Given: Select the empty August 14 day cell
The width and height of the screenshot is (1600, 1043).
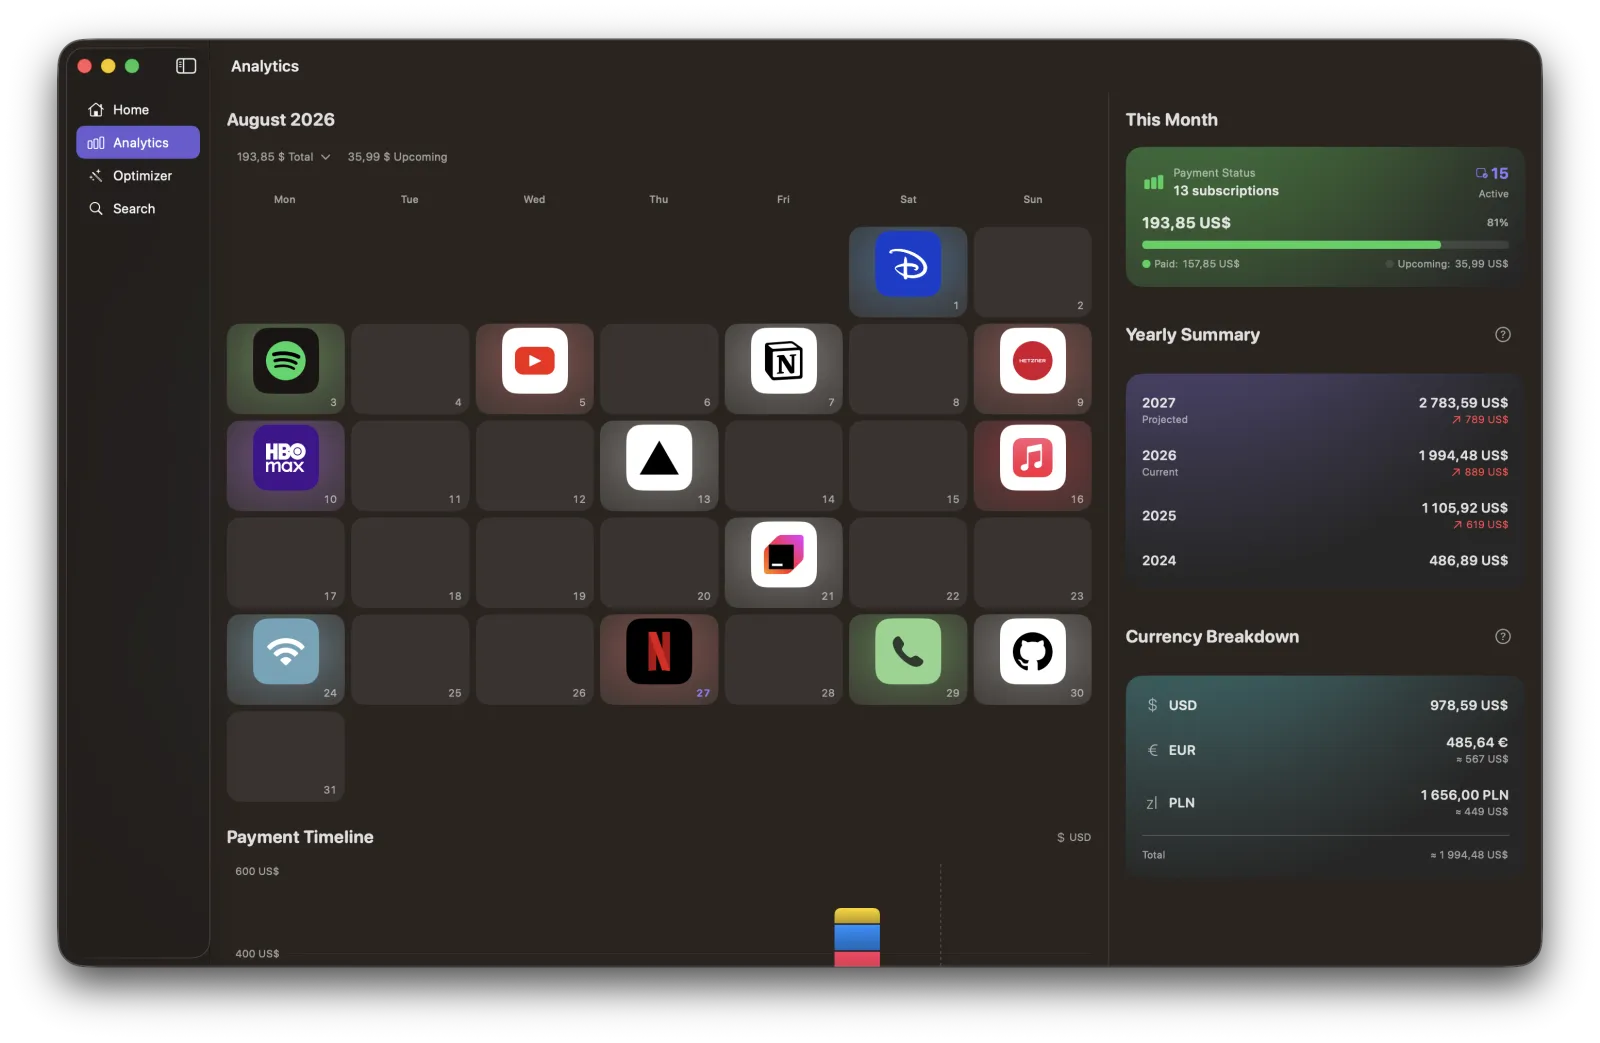Looking at the screenshot, I should [784, 466].
